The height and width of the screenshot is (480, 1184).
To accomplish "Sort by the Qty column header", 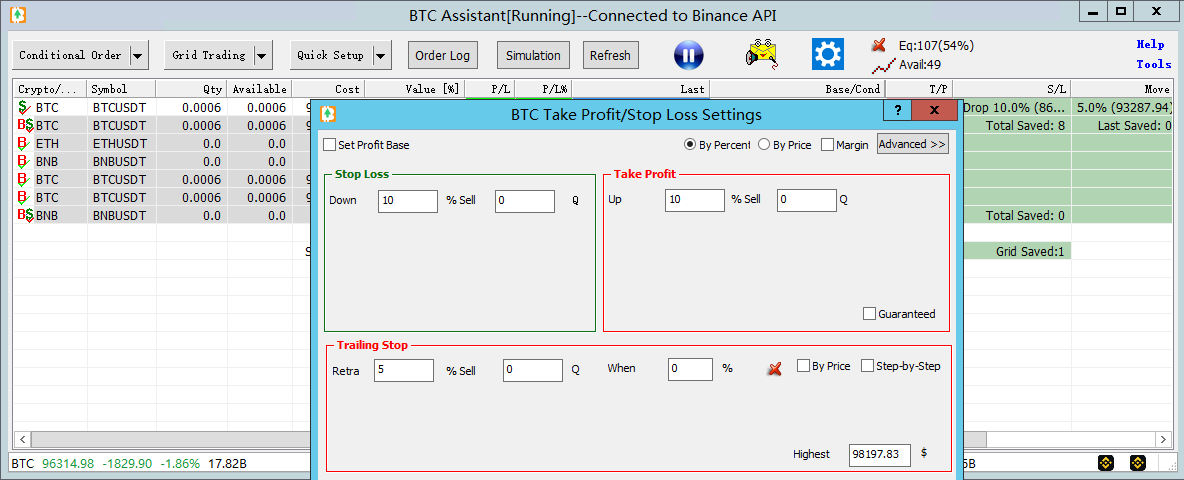I will pos(191,89).
